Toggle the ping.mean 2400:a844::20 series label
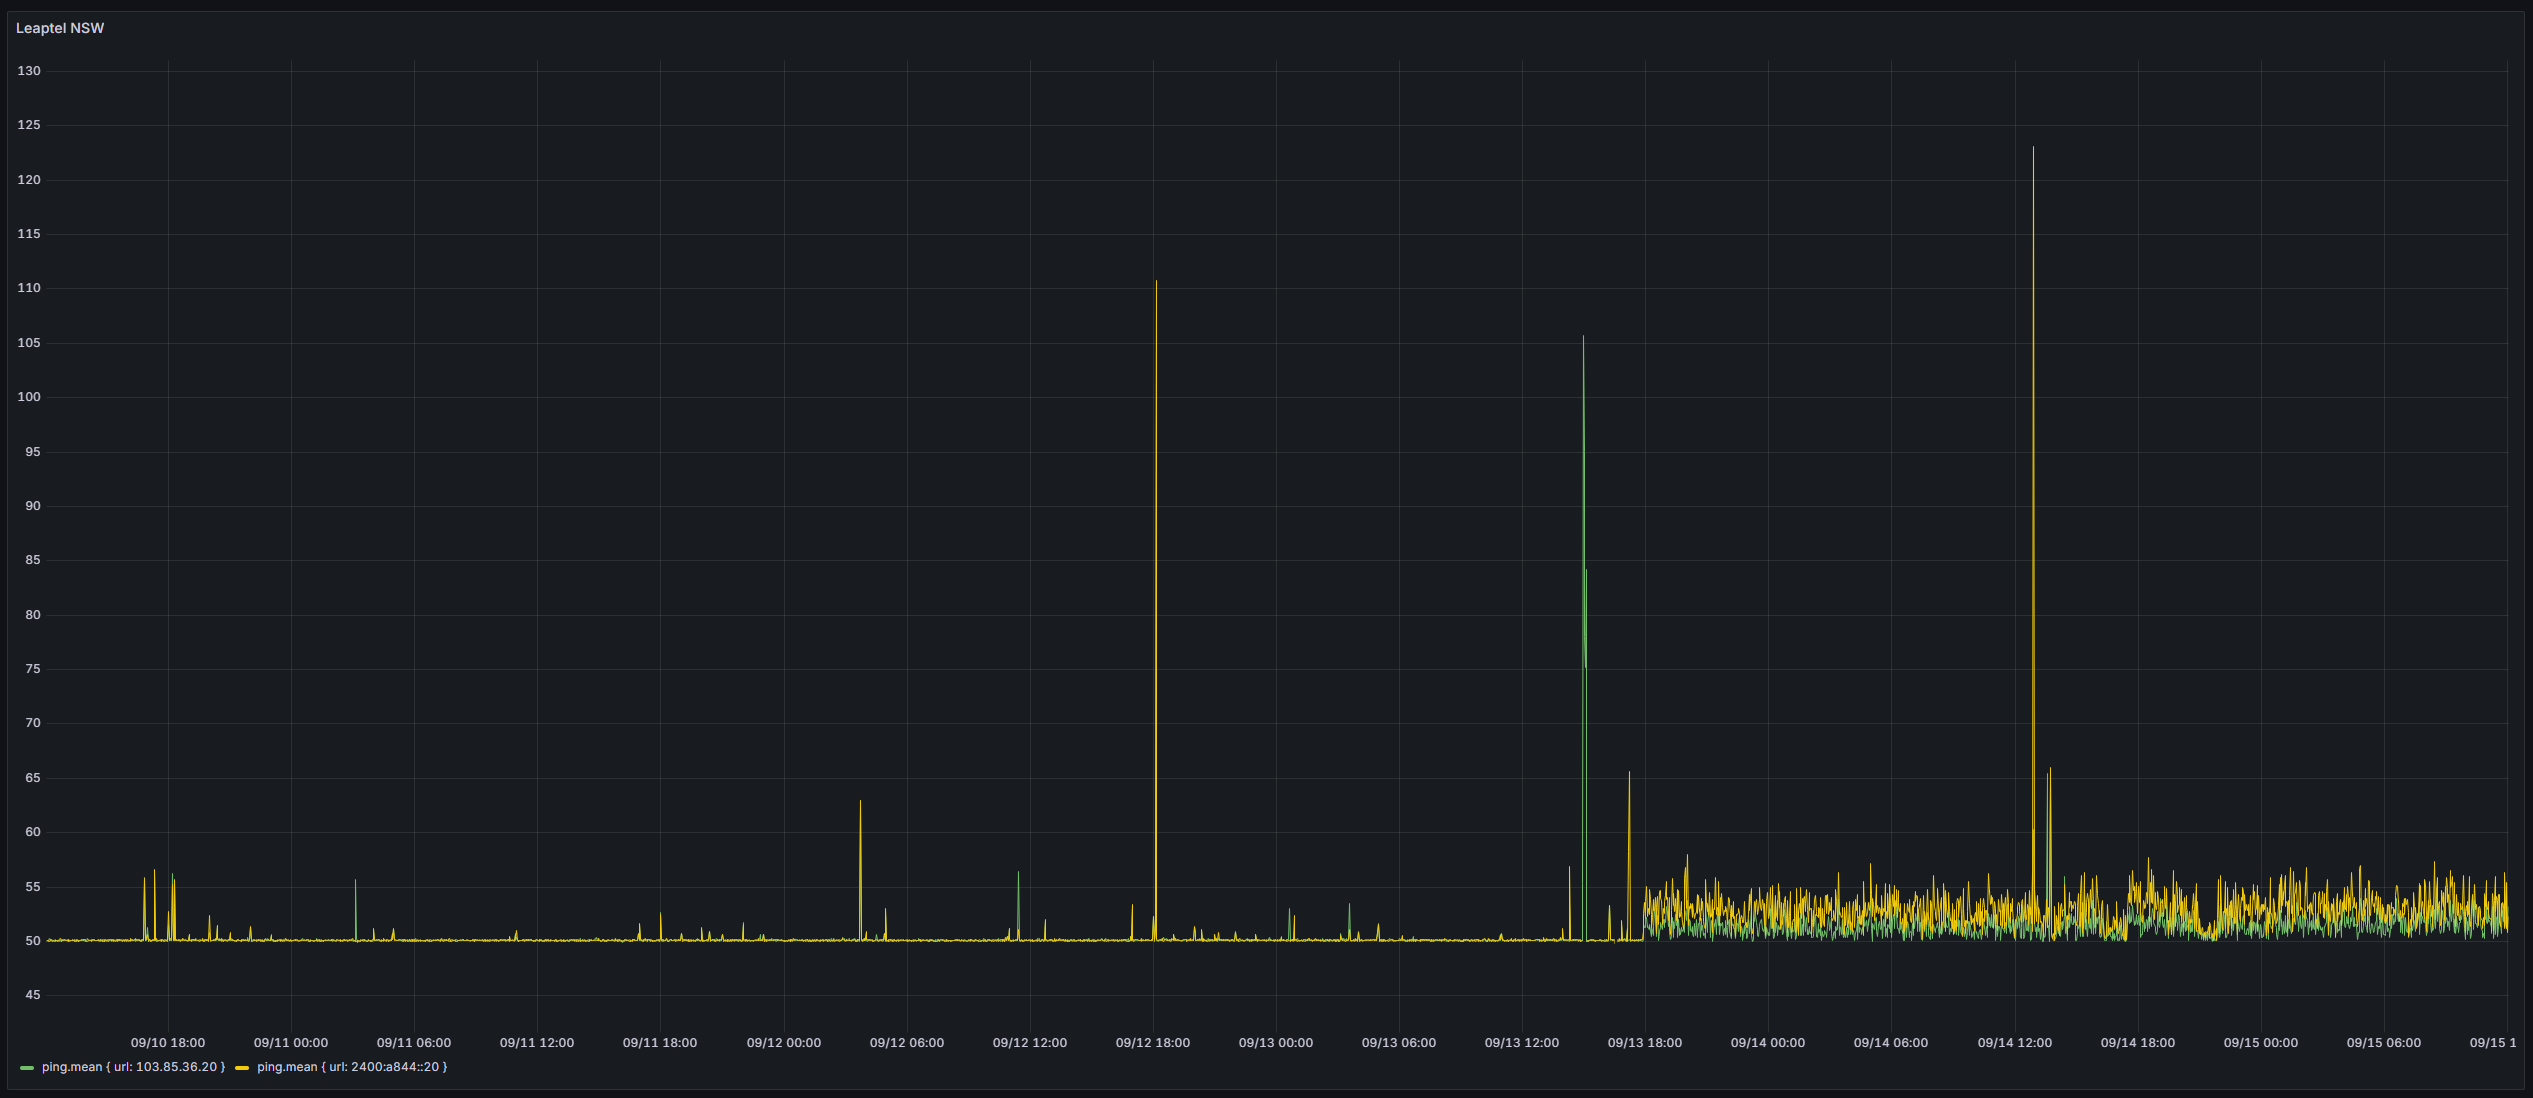 tap(352, 1067)
